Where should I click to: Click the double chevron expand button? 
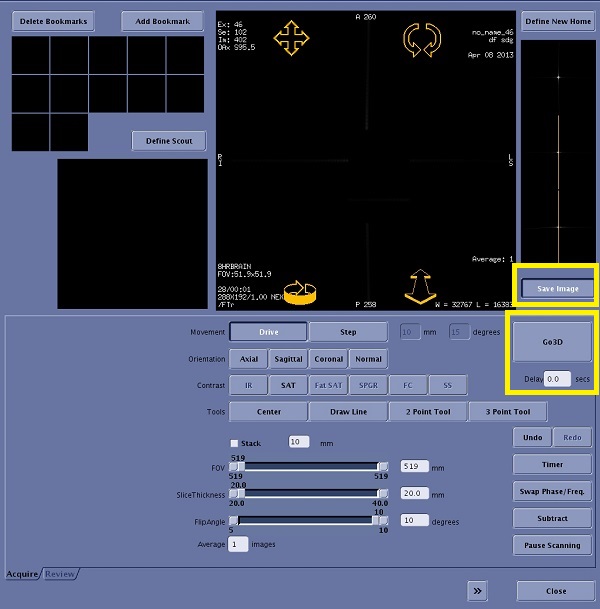coord(478,591)
